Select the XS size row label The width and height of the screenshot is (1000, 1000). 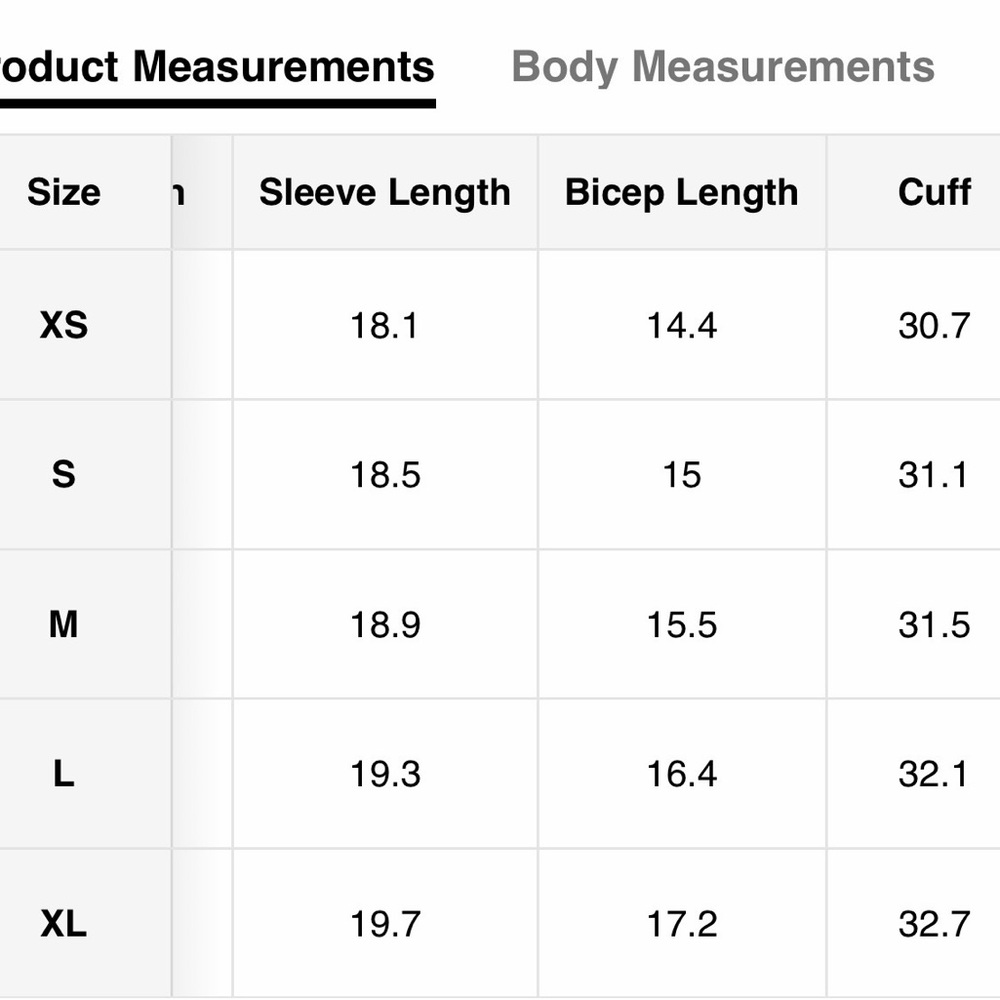[x=64, y=325]
